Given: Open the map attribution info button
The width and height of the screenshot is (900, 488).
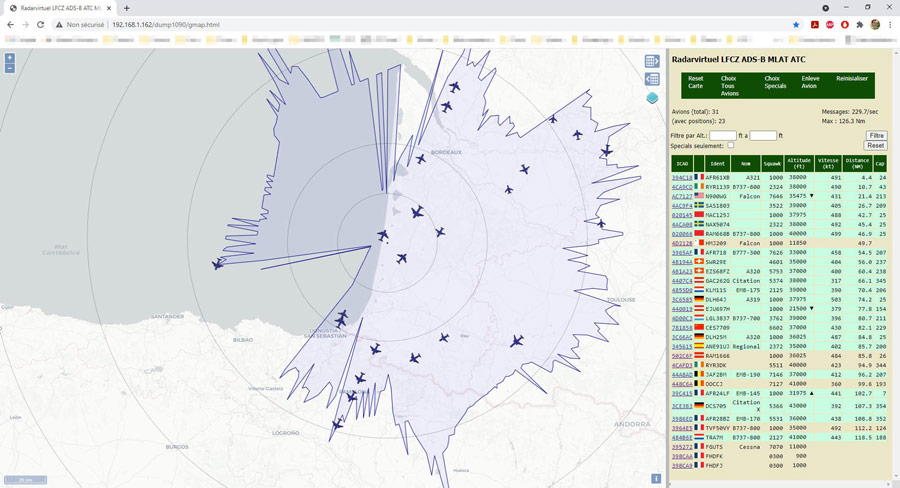Looking at the screenshot, I should click(656, 478).
